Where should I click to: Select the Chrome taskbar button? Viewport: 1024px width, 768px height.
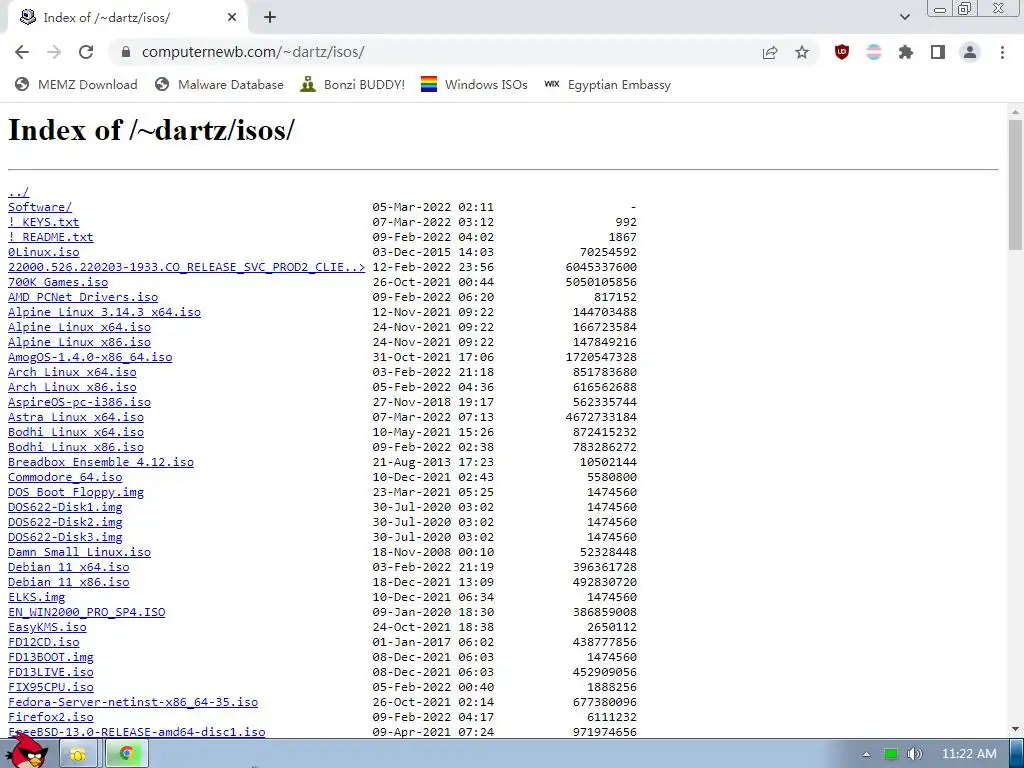tap(127, 754)
